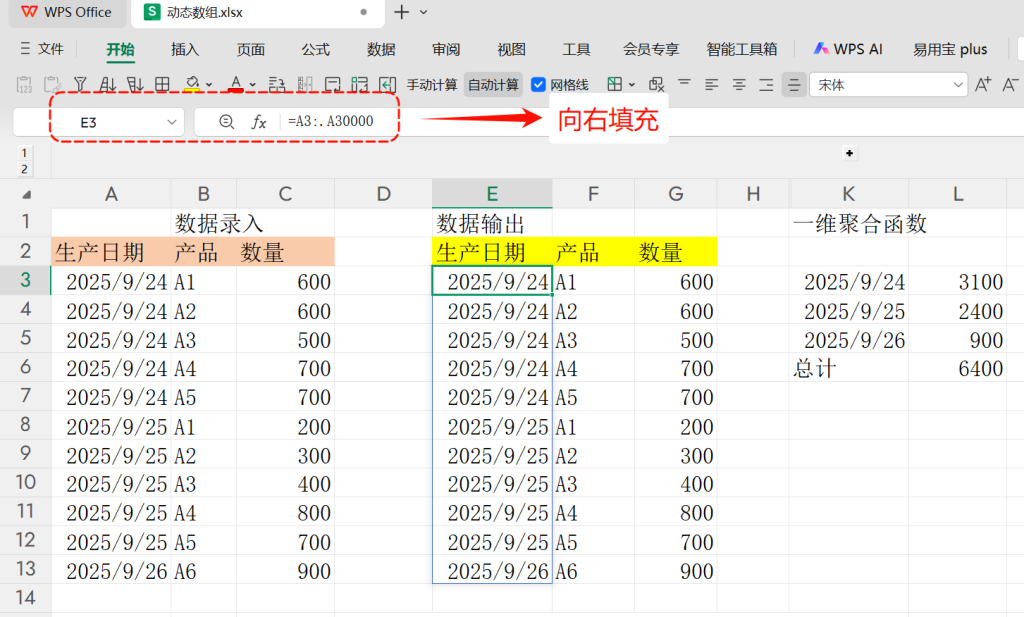Align text left
The height and width of the screenshot is (617, 1024).
pyautogui.click(x=712, y=85)
